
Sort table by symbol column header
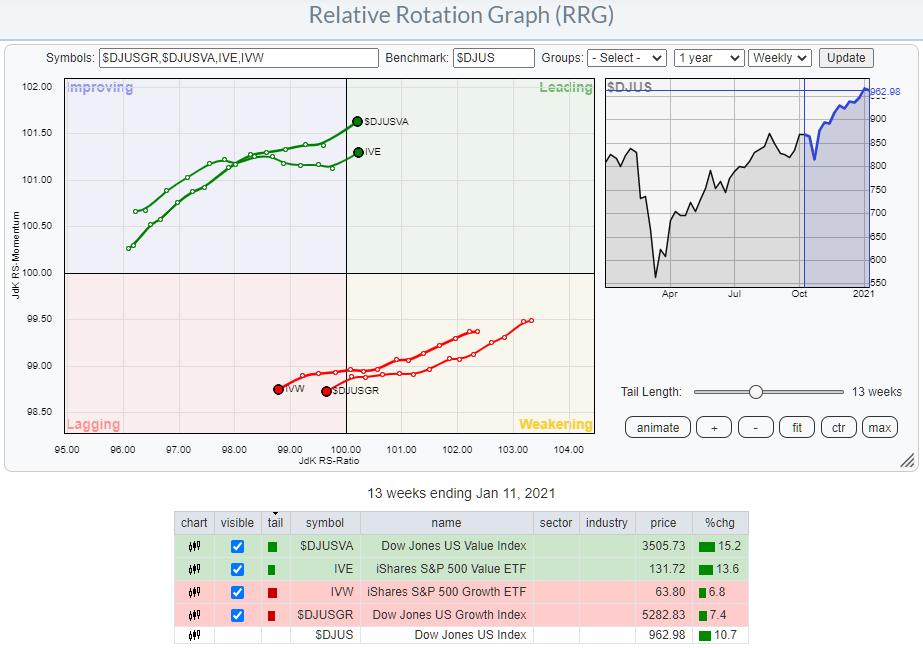pos(323,523)
